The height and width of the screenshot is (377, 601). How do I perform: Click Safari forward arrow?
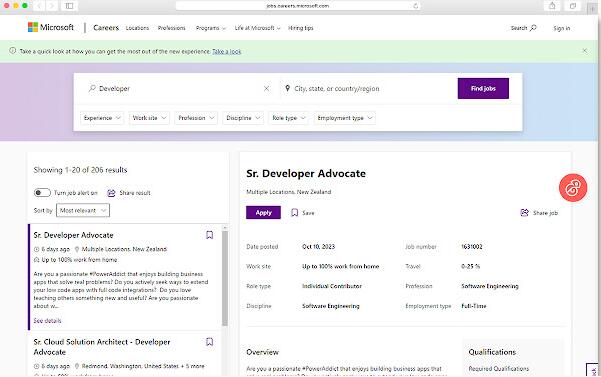click(52, 6)
